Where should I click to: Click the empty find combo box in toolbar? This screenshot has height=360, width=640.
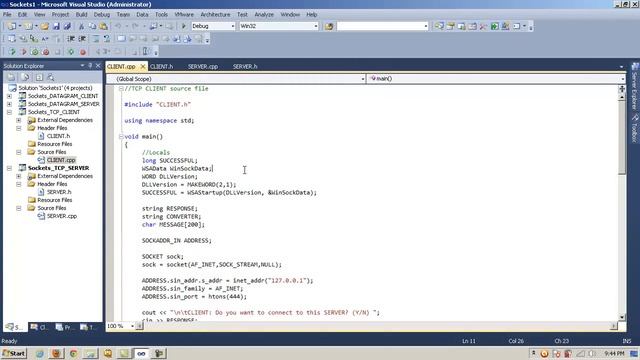[382, 26]
